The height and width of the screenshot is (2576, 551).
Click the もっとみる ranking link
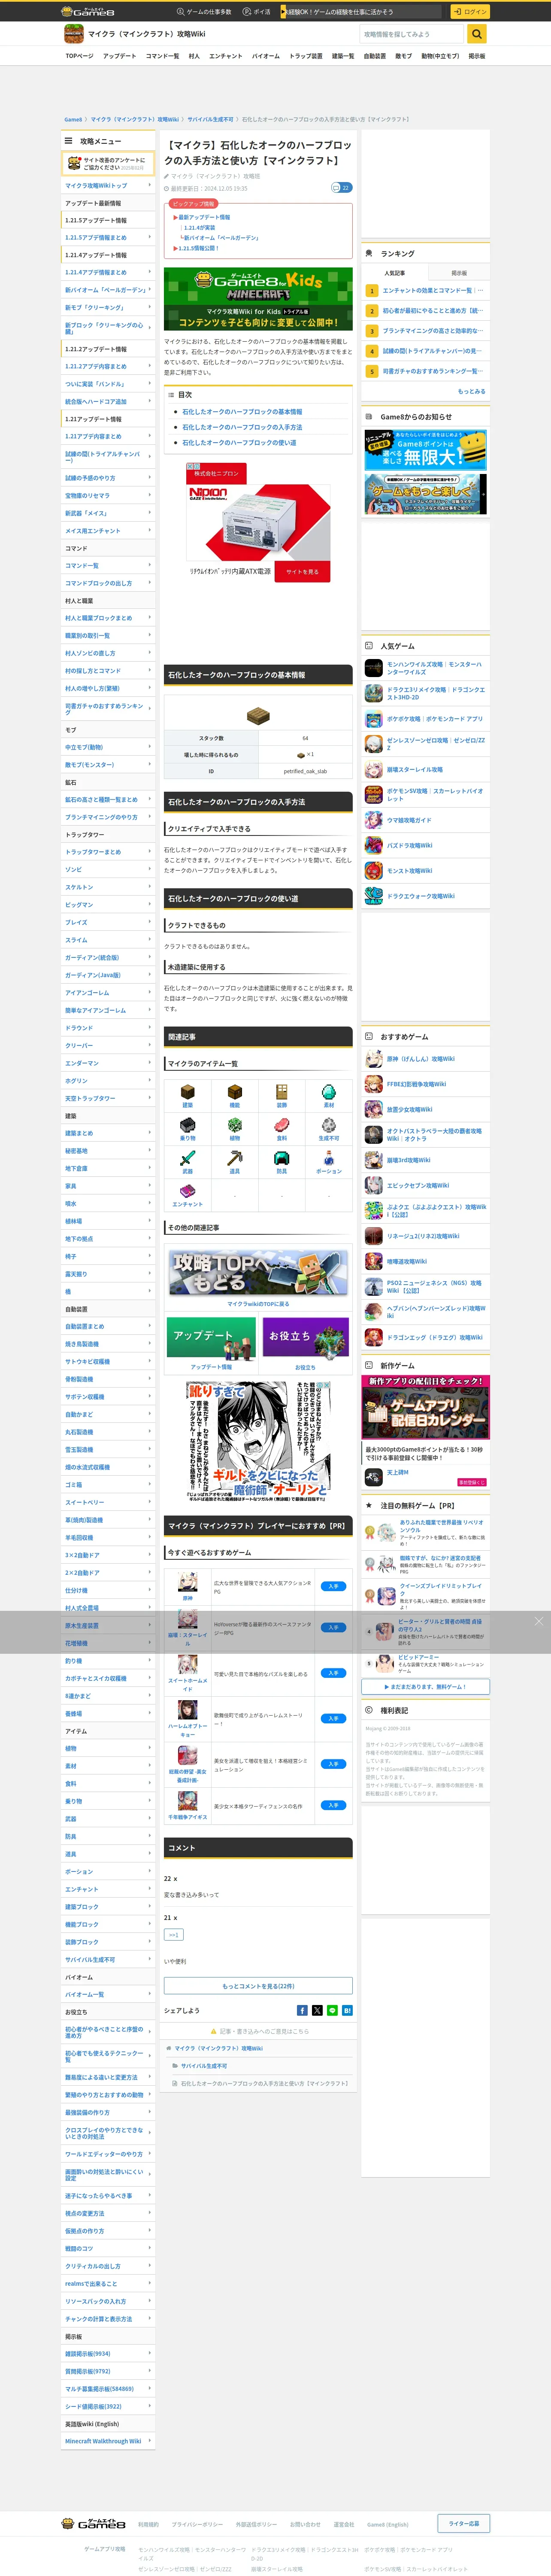tap(471, 391)
